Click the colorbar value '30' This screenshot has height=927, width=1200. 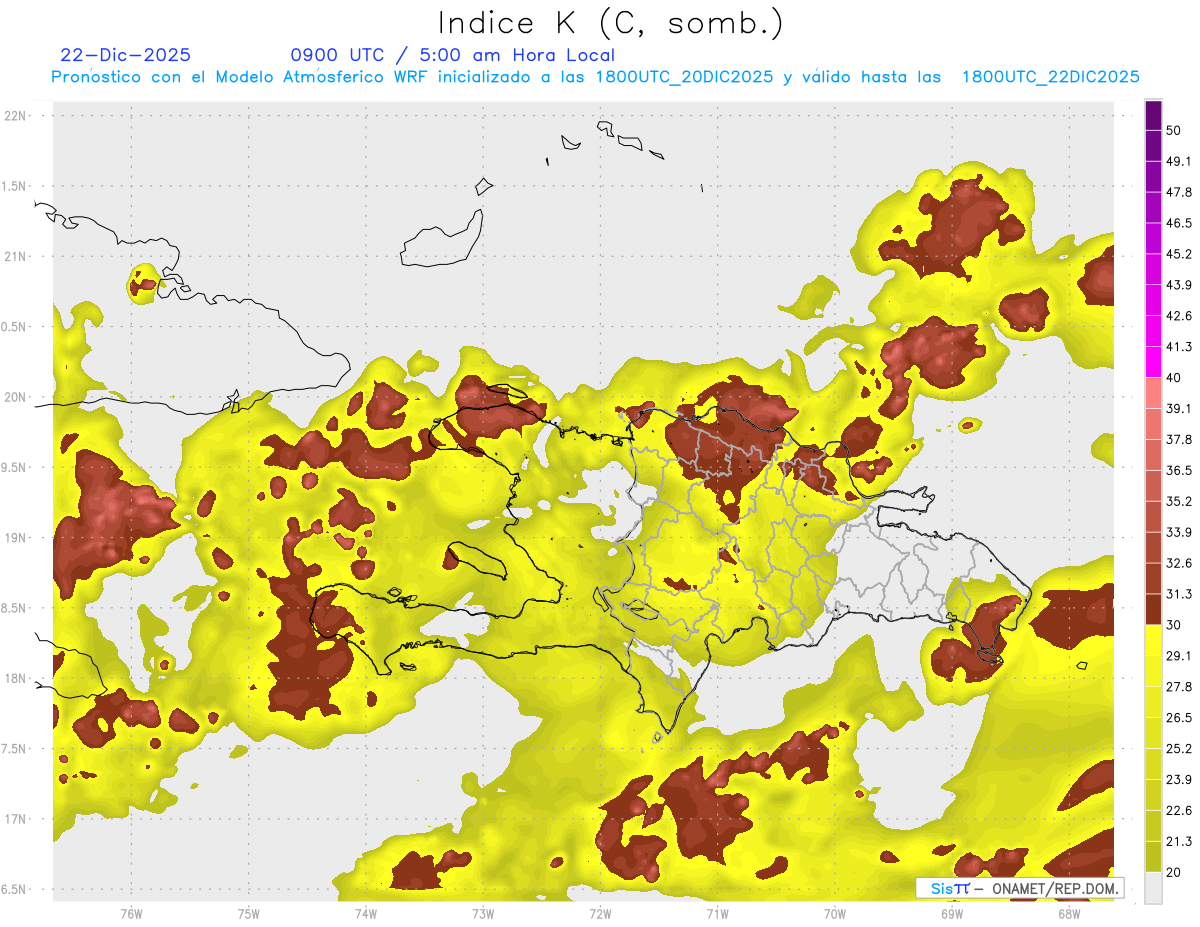point(1174,625)
